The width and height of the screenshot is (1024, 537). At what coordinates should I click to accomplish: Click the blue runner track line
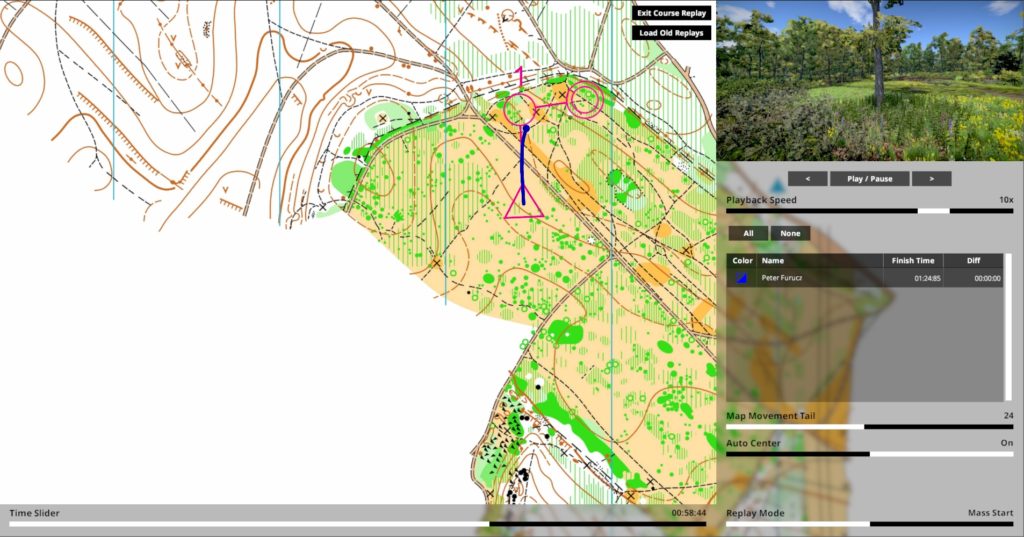click(x=523, y=163)
